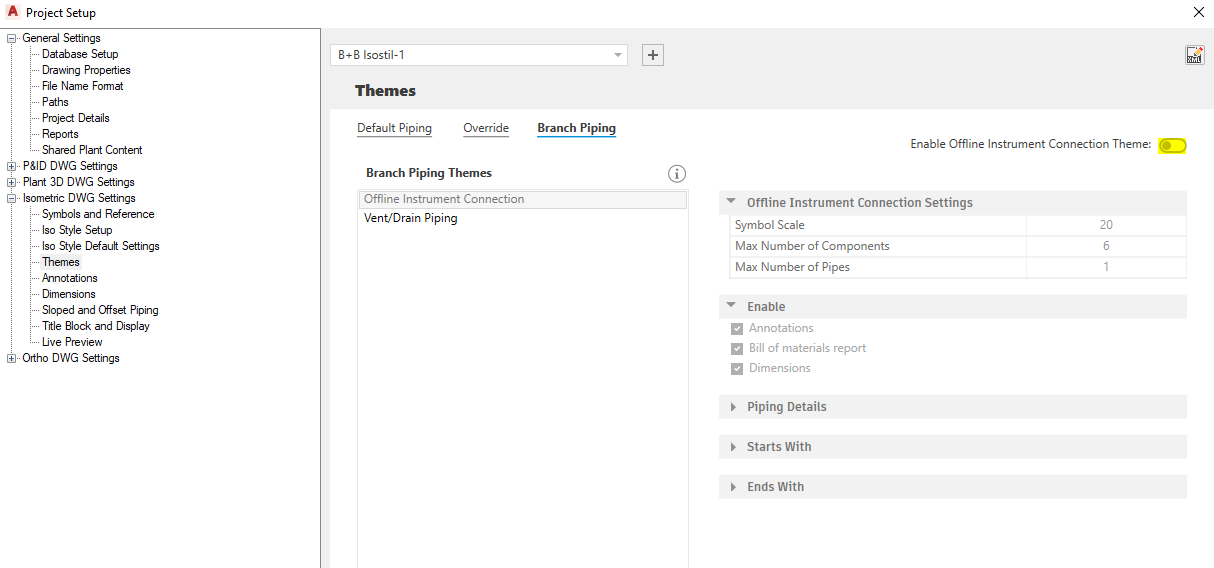Toggle the Dimensions checkbox under Enable

(x=737, y=369)
